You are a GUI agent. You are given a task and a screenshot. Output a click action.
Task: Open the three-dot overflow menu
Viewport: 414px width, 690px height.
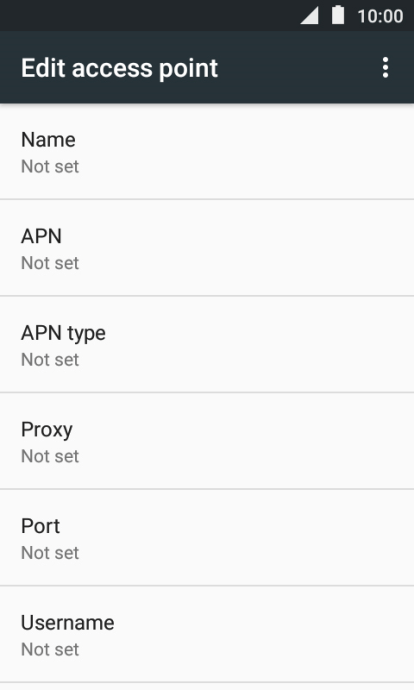pos(385,68)
